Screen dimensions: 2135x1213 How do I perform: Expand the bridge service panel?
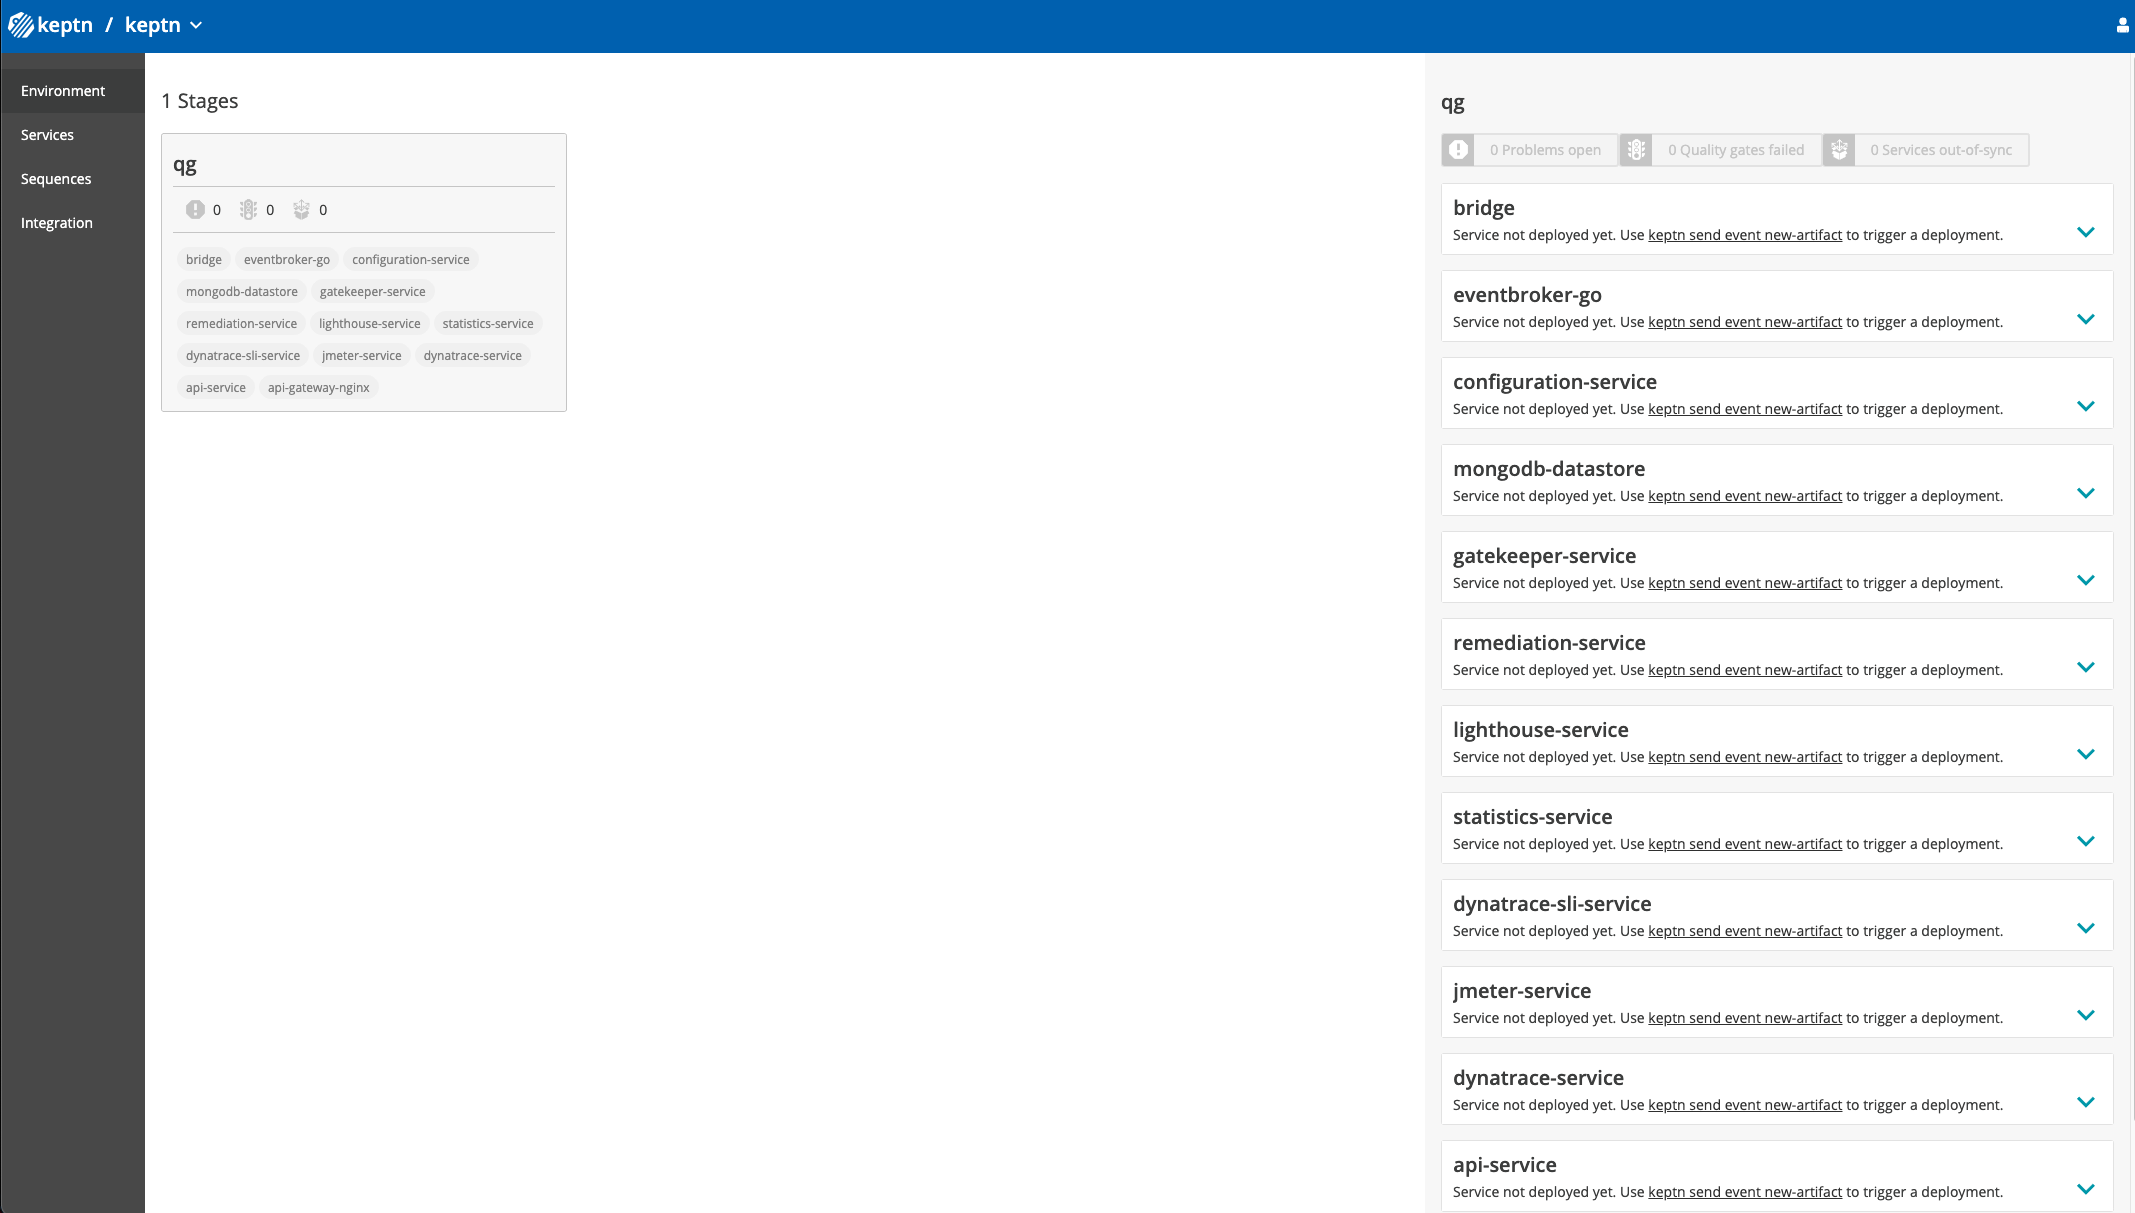tap(2085, 232)
